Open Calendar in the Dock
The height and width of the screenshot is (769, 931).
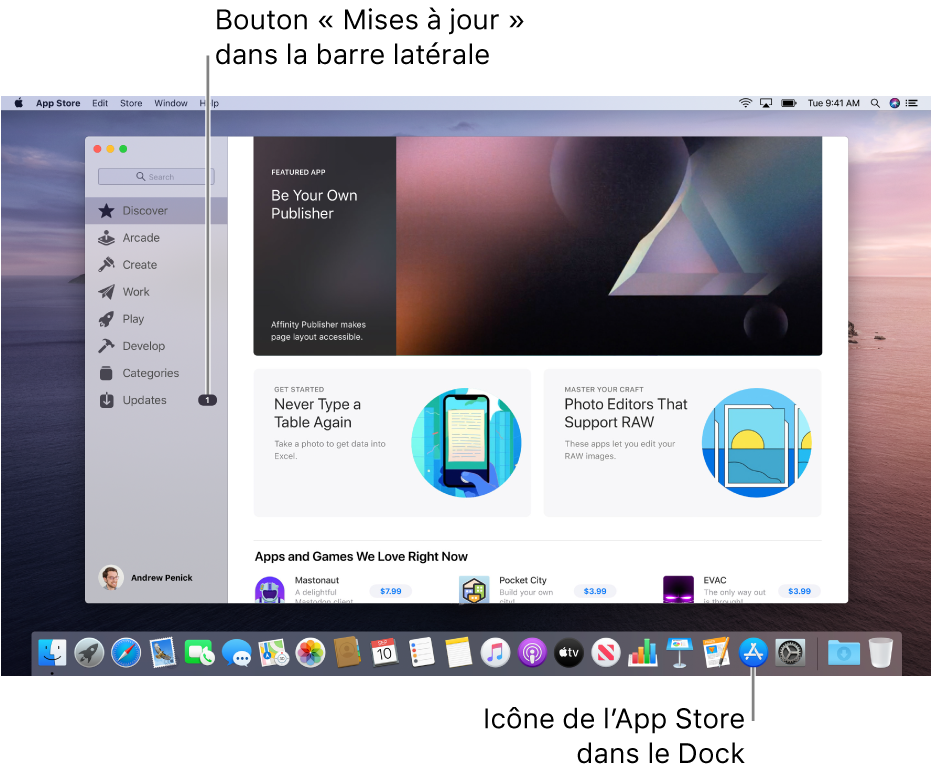click(384, 653)
